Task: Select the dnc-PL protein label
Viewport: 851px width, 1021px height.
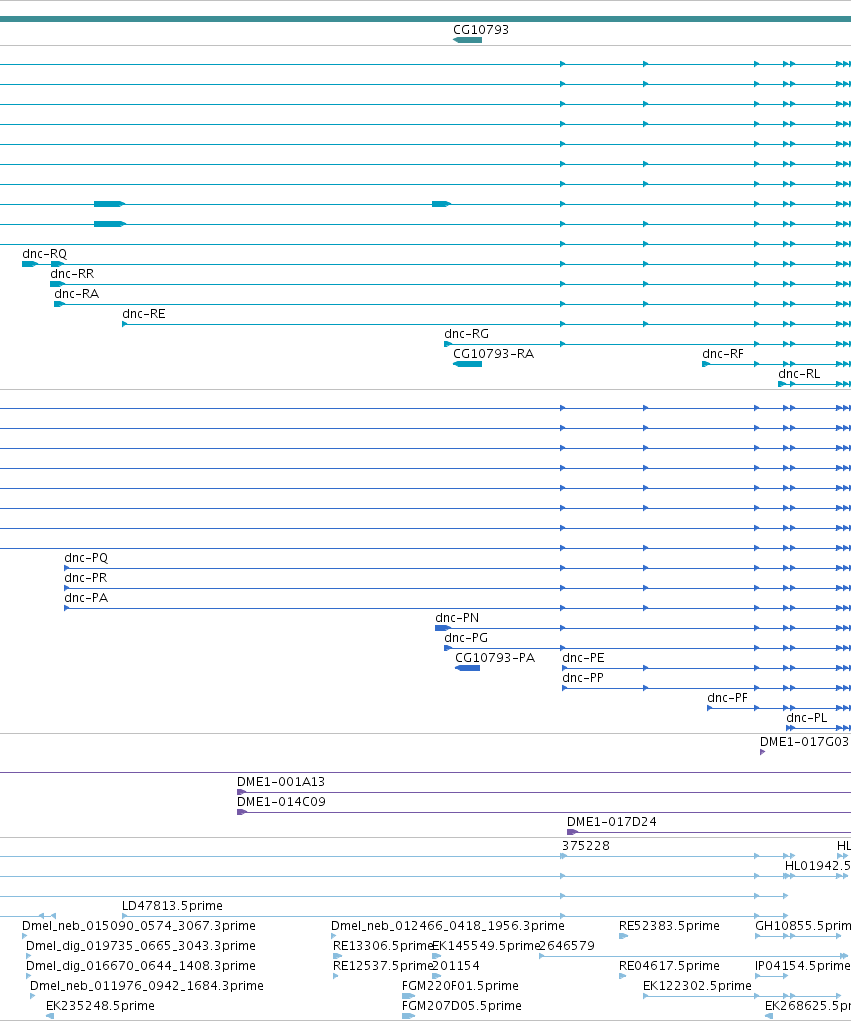Action: [807, 718]
